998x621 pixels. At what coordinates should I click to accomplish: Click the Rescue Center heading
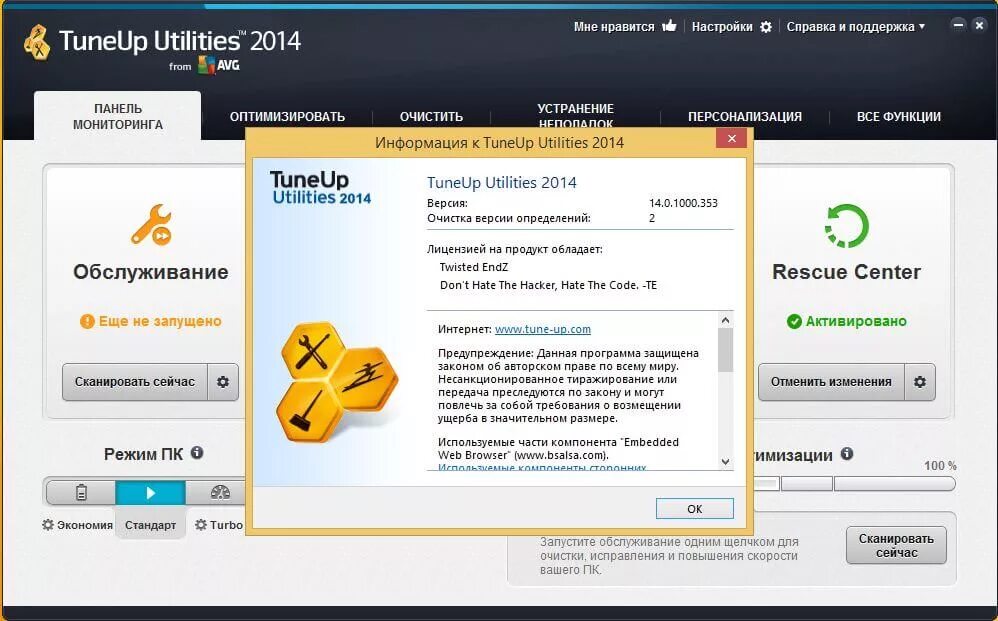click(847, 272)
